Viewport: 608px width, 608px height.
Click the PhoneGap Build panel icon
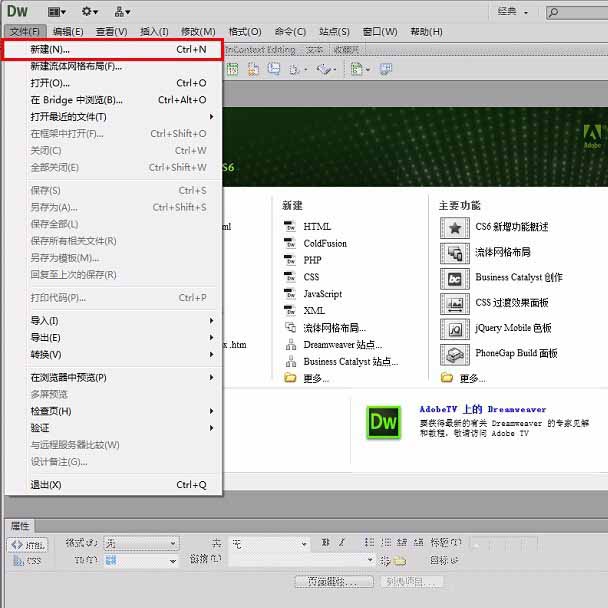point(455,354)
